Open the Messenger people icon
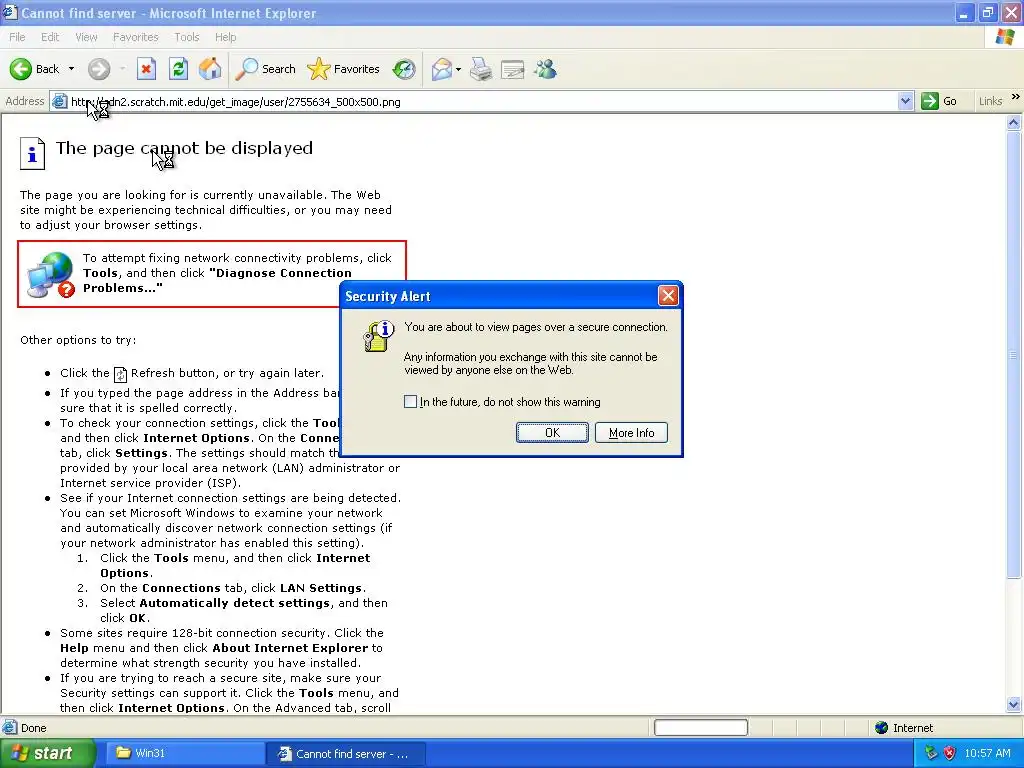Viewport: 1024px width, 768px height. pyautogui.click(x=545, y=69)
